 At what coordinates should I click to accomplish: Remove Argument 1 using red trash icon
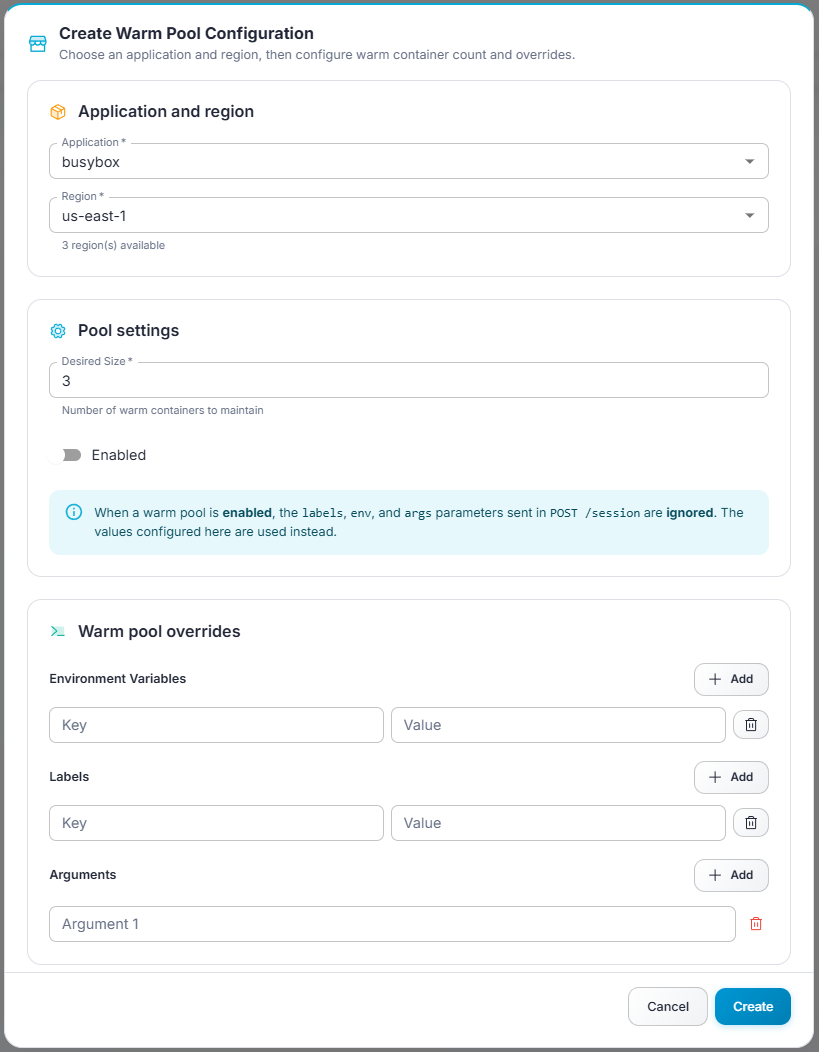click(x=756, y=924)
